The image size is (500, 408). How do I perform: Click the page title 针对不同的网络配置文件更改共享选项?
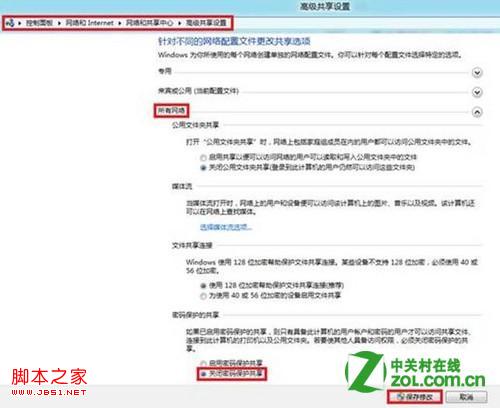click(x=234, y=41)
